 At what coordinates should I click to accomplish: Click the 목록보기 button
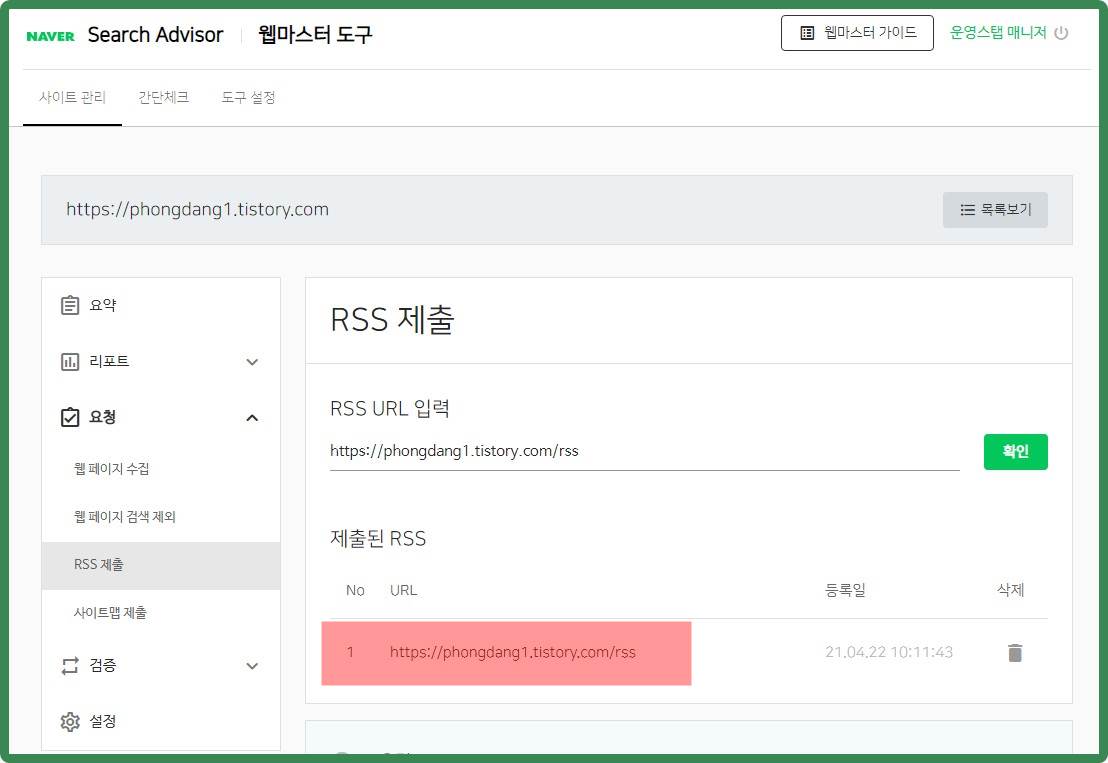[995, 210]
